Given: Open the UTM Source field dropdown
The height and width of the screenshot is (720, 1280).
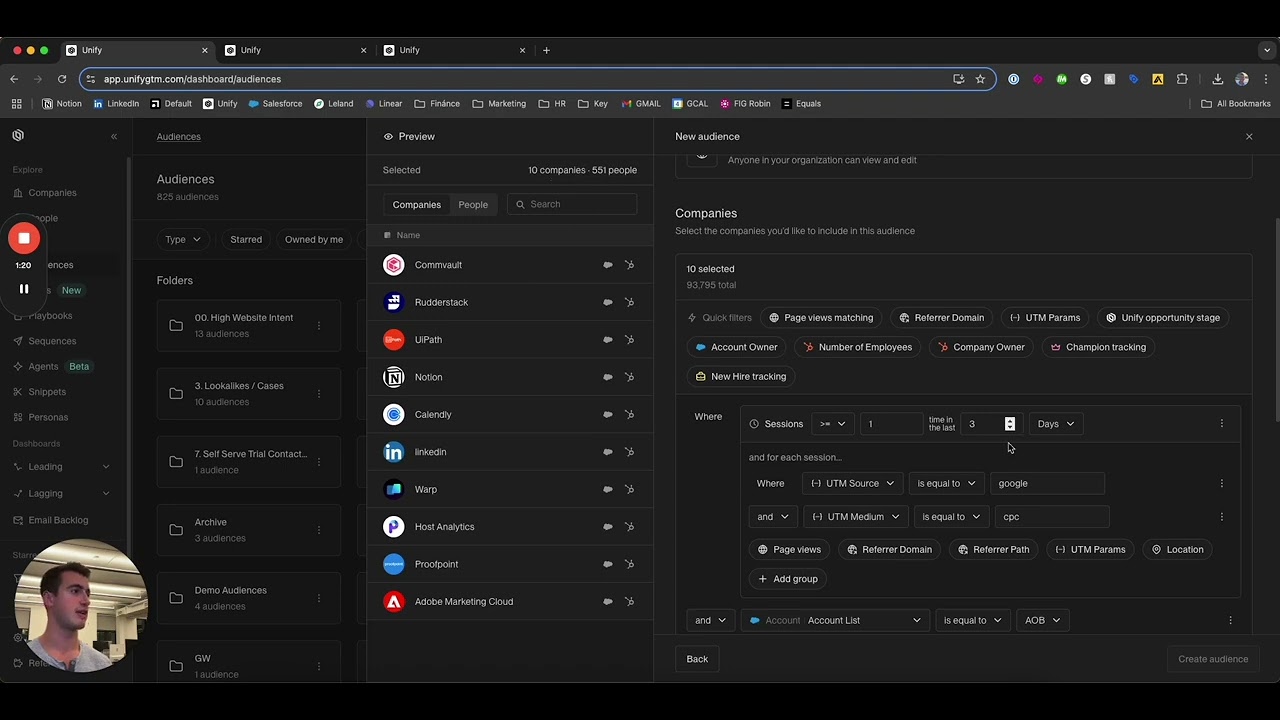Looking at the screenshot, I should [x=852, y=483].
